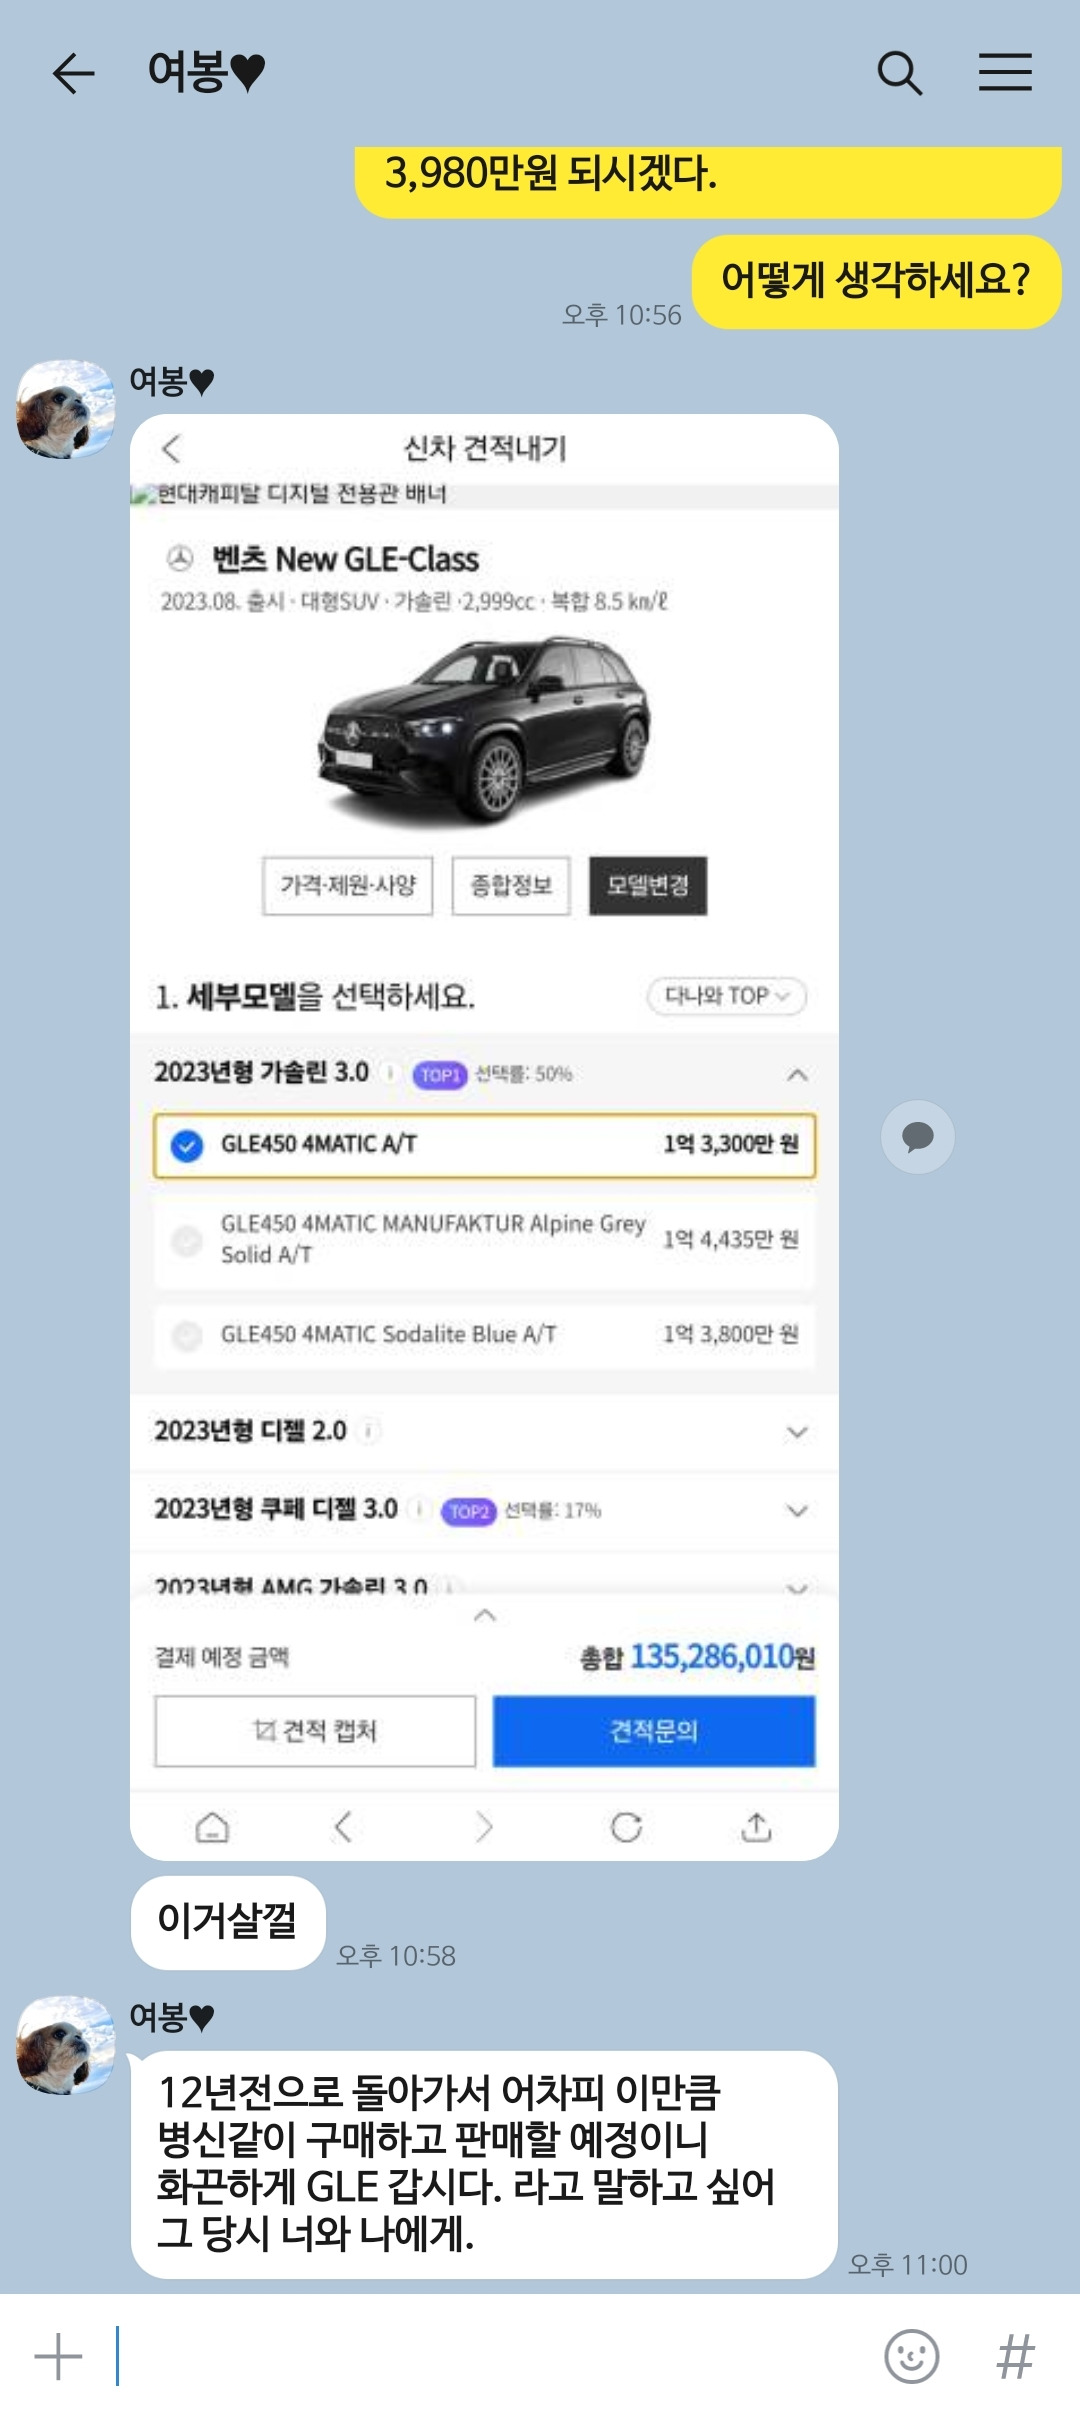
Task: Tap the hashtag search icon
Action: click(1015, 2357)
